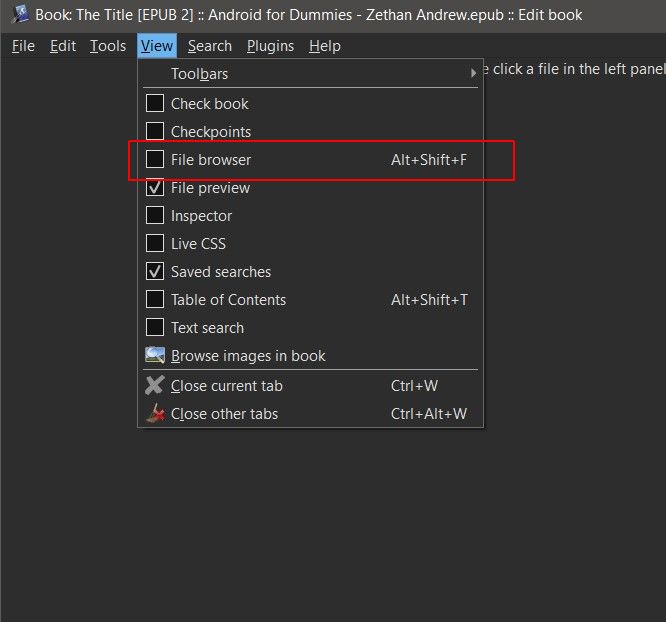Turn on the Inspector panel
The height and width of the screenshot is (622, 666).
[155, 216]
